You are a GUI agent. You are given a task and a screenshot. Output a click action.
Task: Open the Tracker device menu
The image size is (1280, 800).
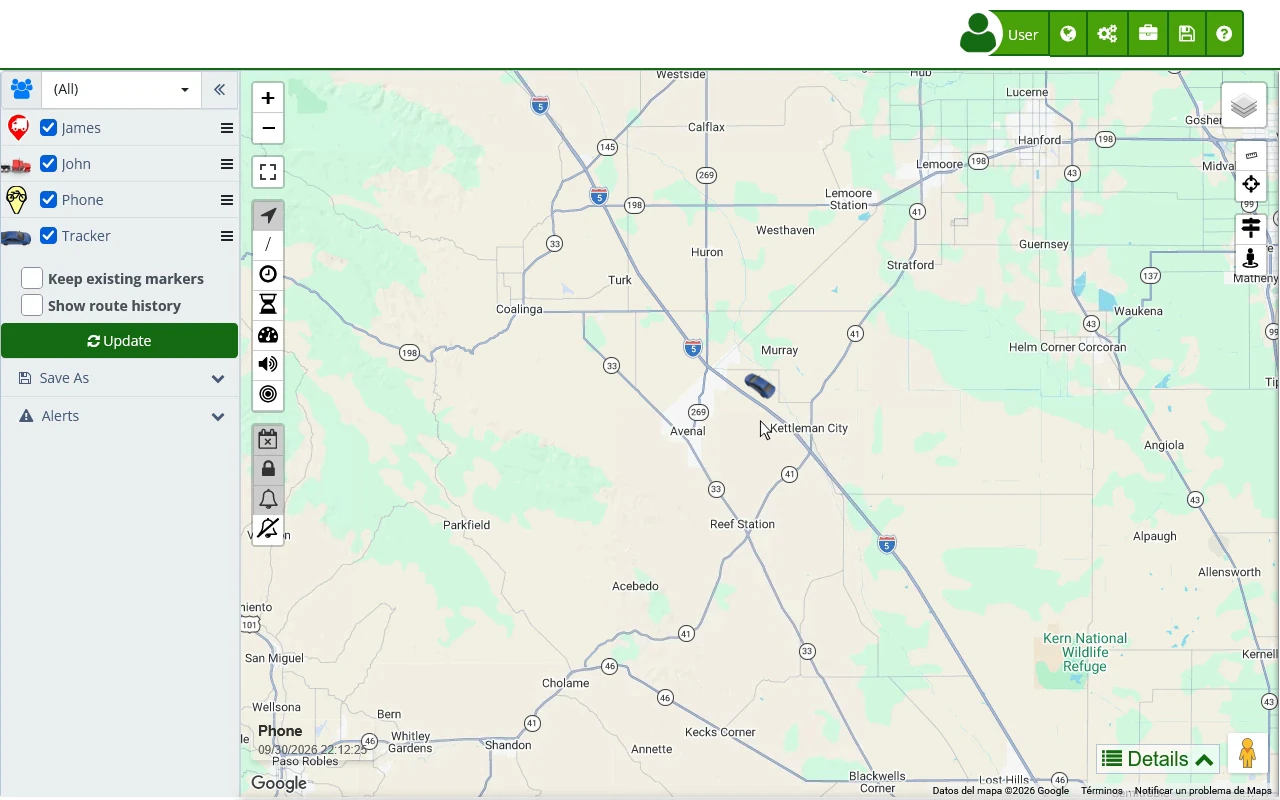click(227, 236)
